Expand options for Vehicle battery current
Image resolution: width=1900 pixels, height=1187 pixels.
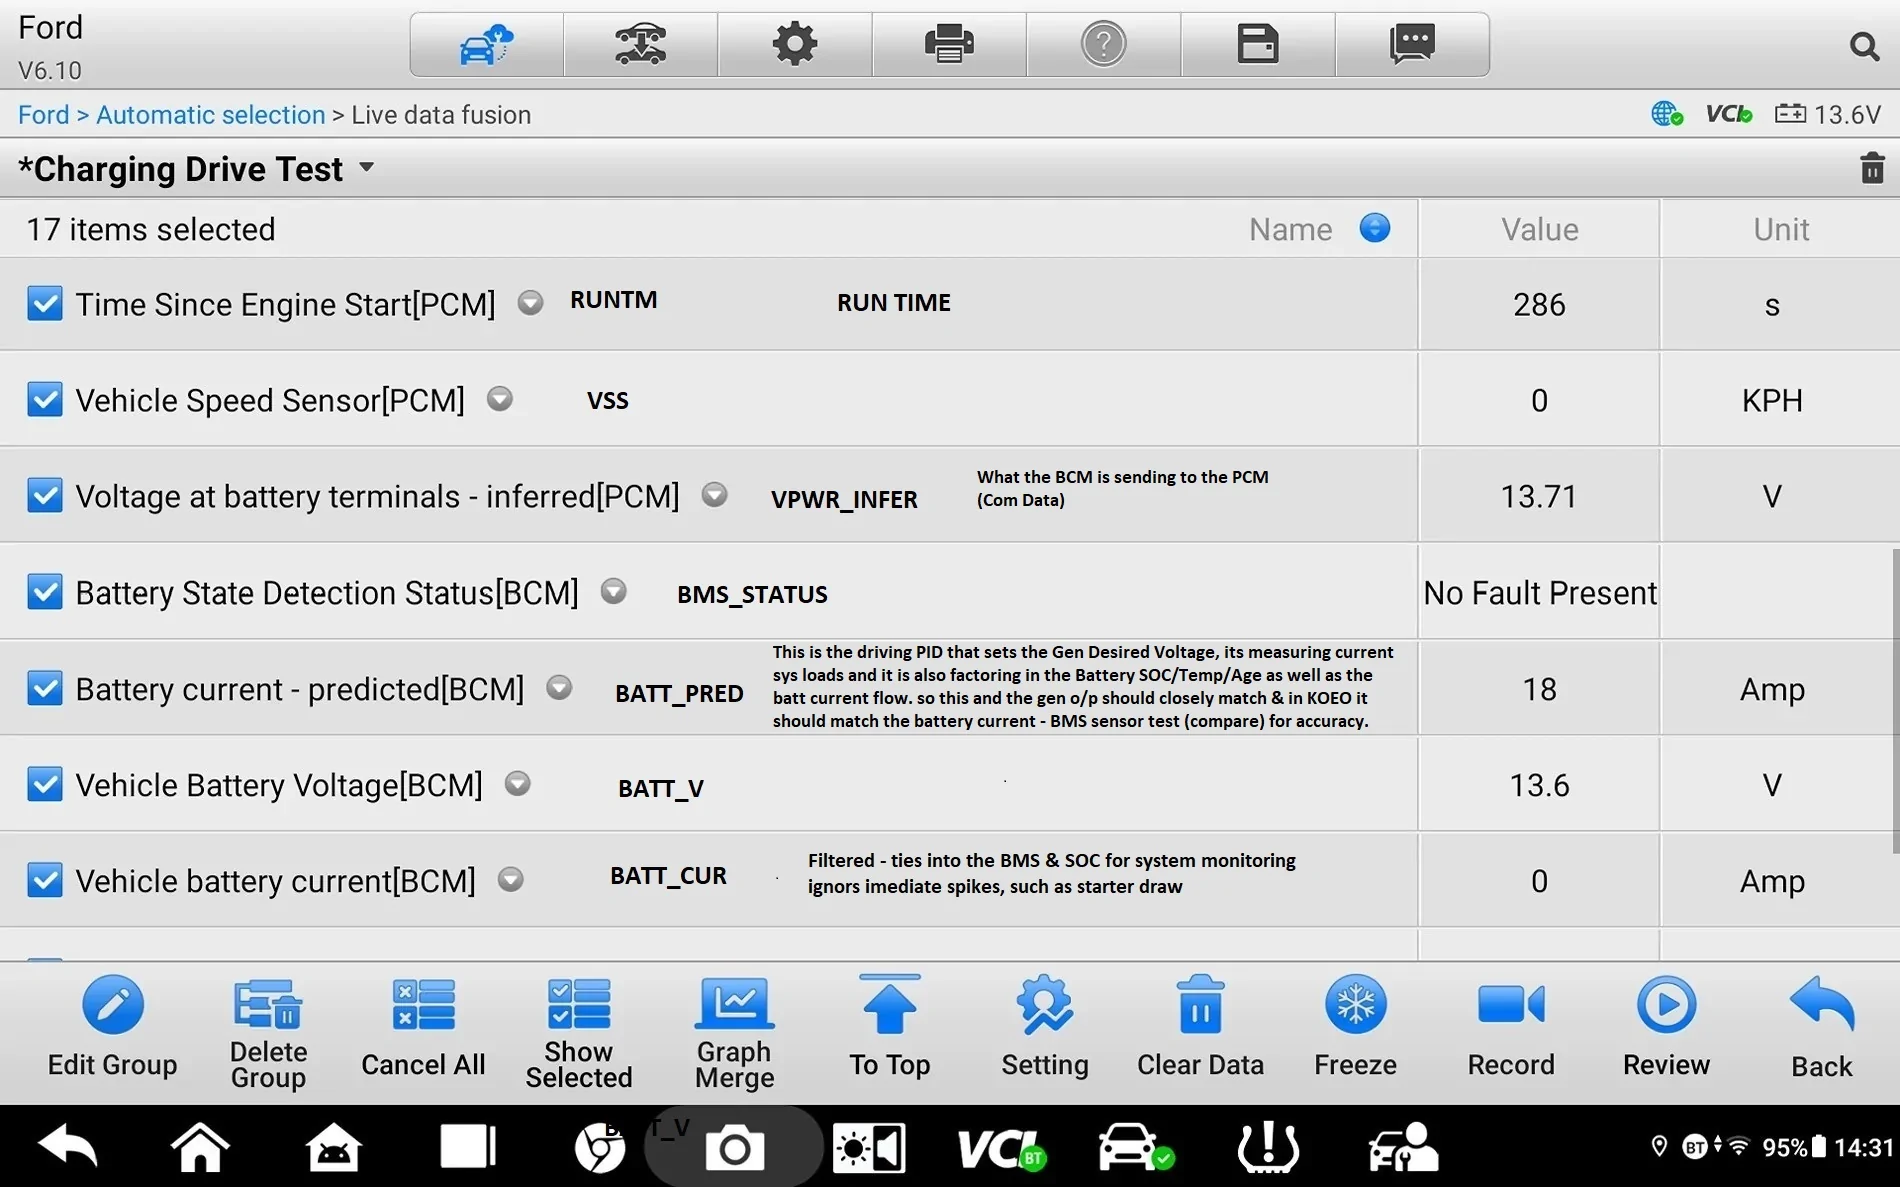pyautogui.click(x=510, y=879)
